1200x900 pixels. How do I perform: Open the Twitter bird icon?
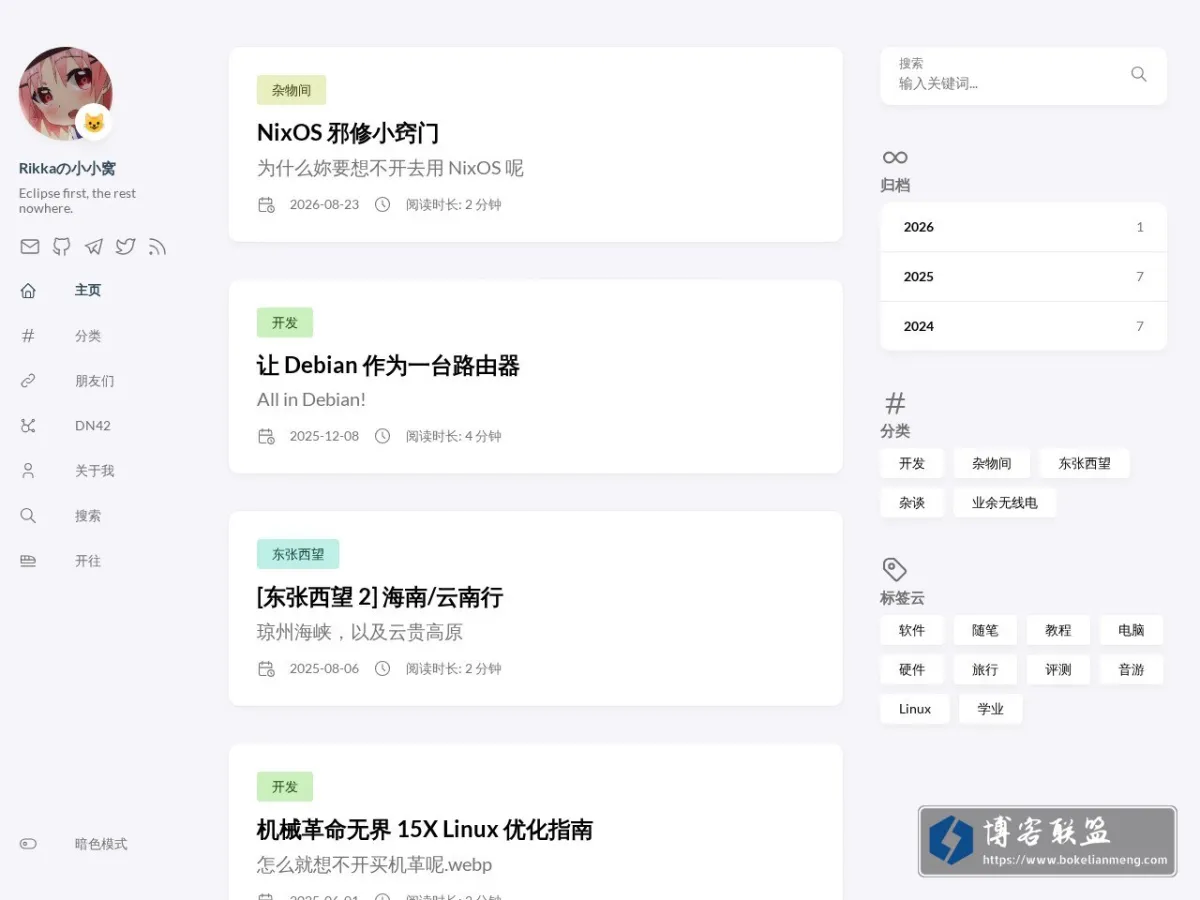pos(125,246)
